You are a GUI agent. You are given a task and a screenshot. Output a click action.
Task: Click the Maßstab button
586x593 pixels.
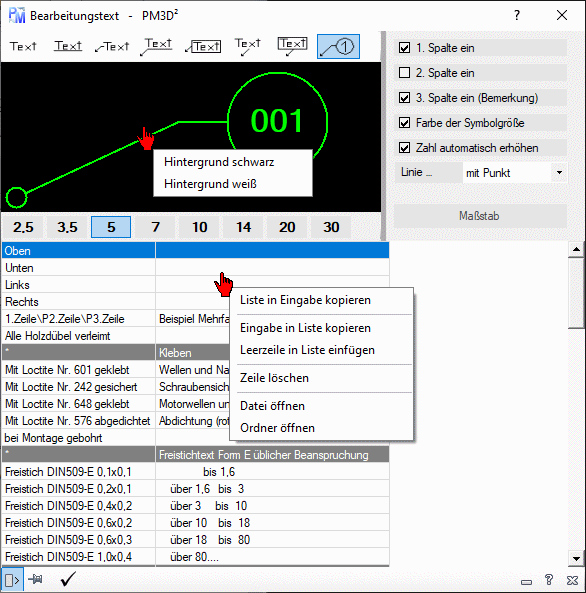(x=480, y=216)
